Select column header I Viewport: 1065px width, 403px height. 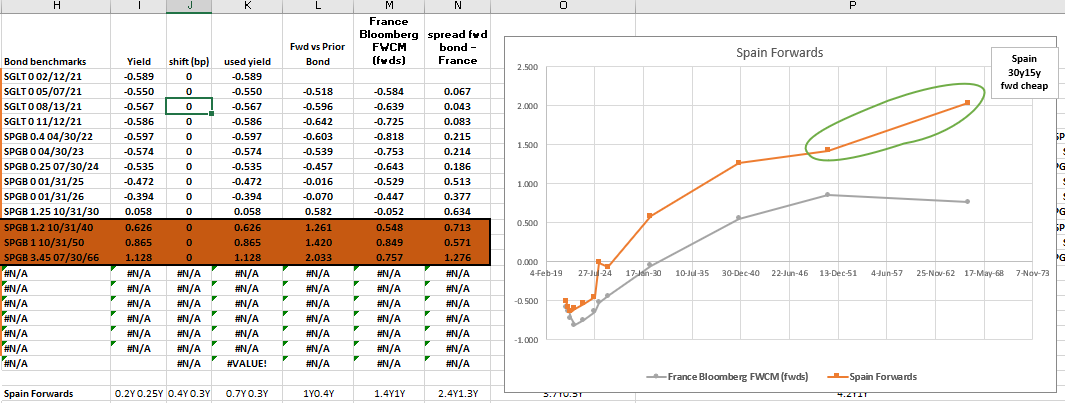(139, 5)
